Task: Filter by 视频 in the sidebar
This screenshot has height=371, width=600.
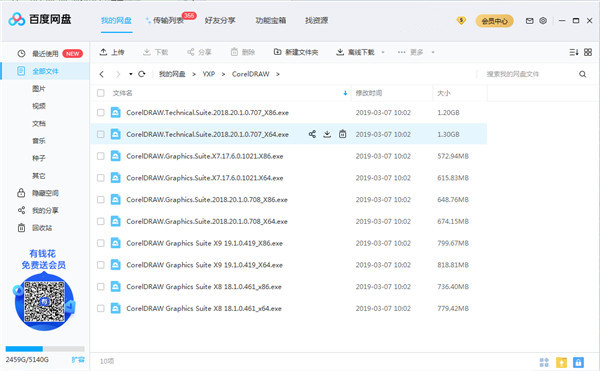Action: coord(39,106)
